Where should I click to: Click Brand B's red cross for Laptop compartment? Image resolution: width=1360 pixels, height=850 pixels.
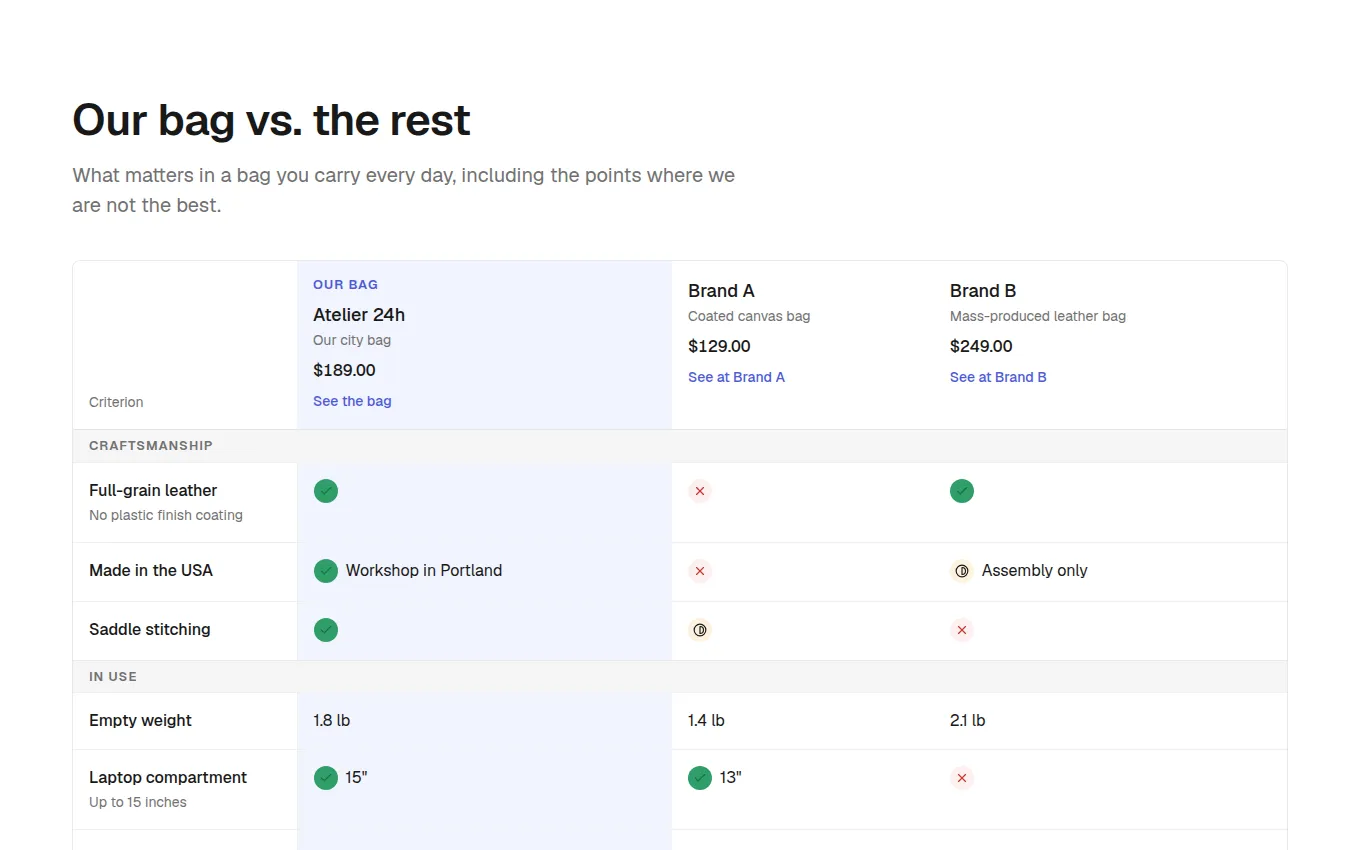click(x=962, y=778)
